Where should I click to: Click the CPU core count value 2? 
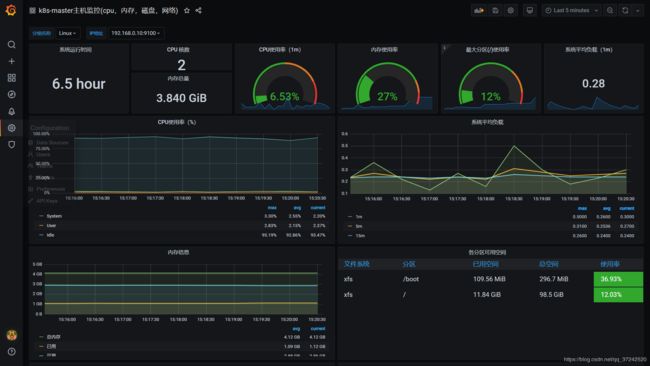click(x=181, y=65)
